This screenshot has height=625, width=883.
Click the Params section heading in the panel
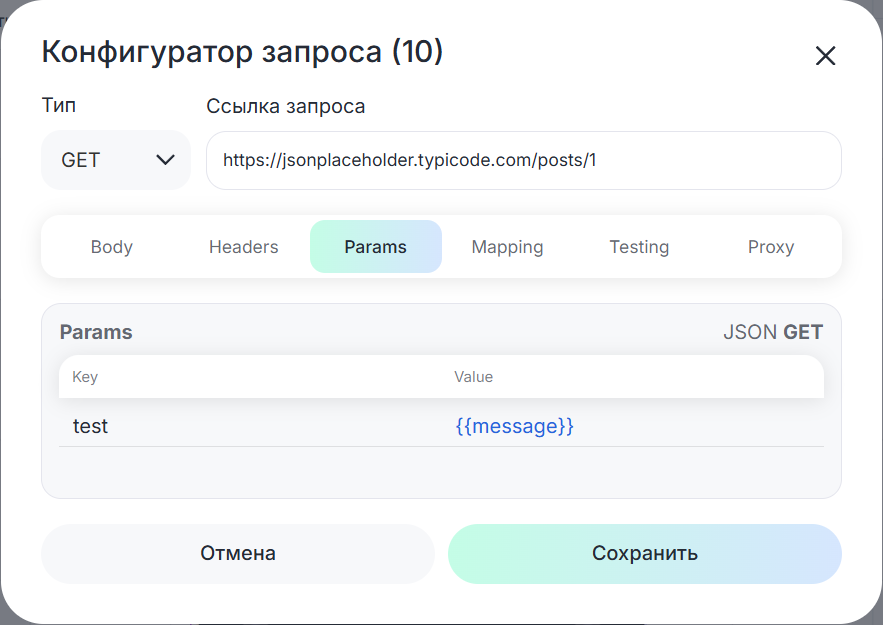(96, 332)
